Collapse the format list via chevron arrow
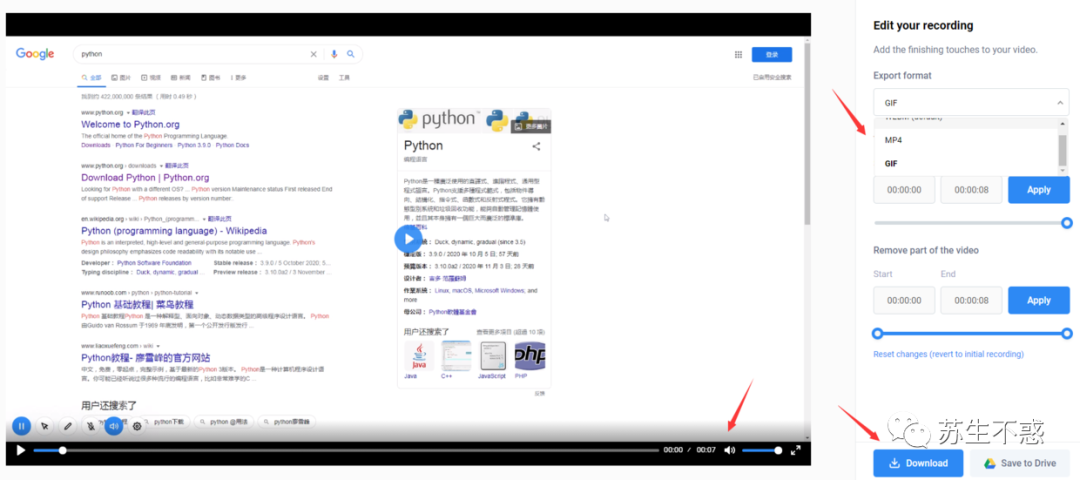 click(1059, 103)
